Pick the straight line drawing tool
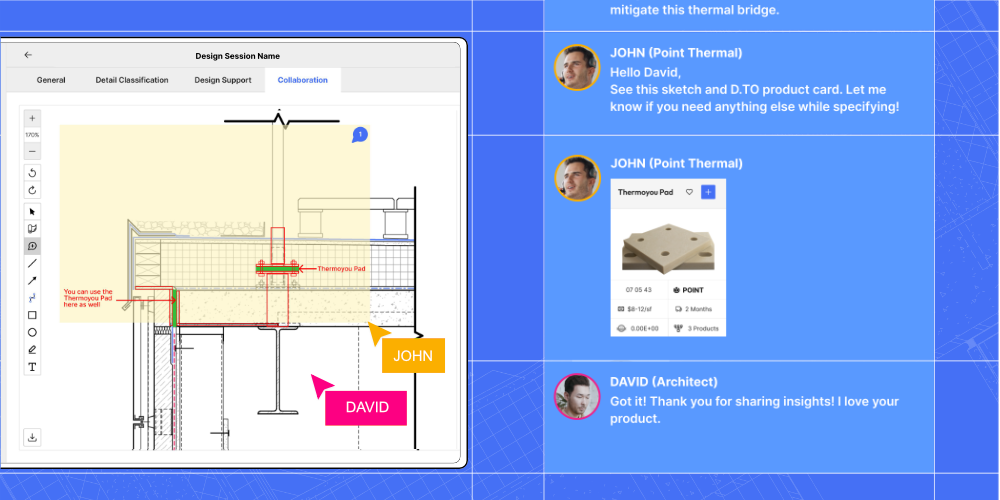 click(x=32, y=264)
